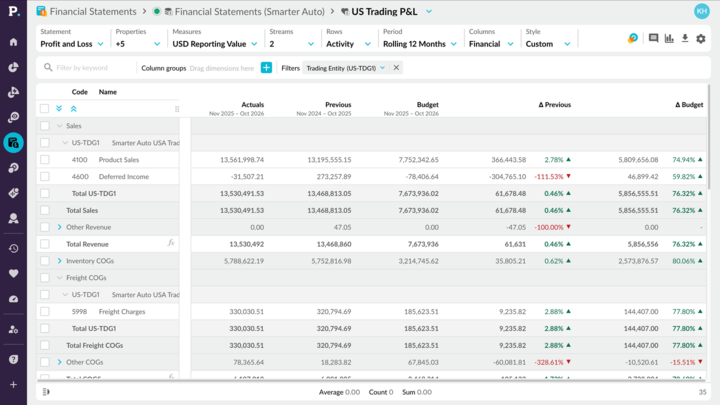Open the speedometer gauge sidebar icon

pos(13,299)
